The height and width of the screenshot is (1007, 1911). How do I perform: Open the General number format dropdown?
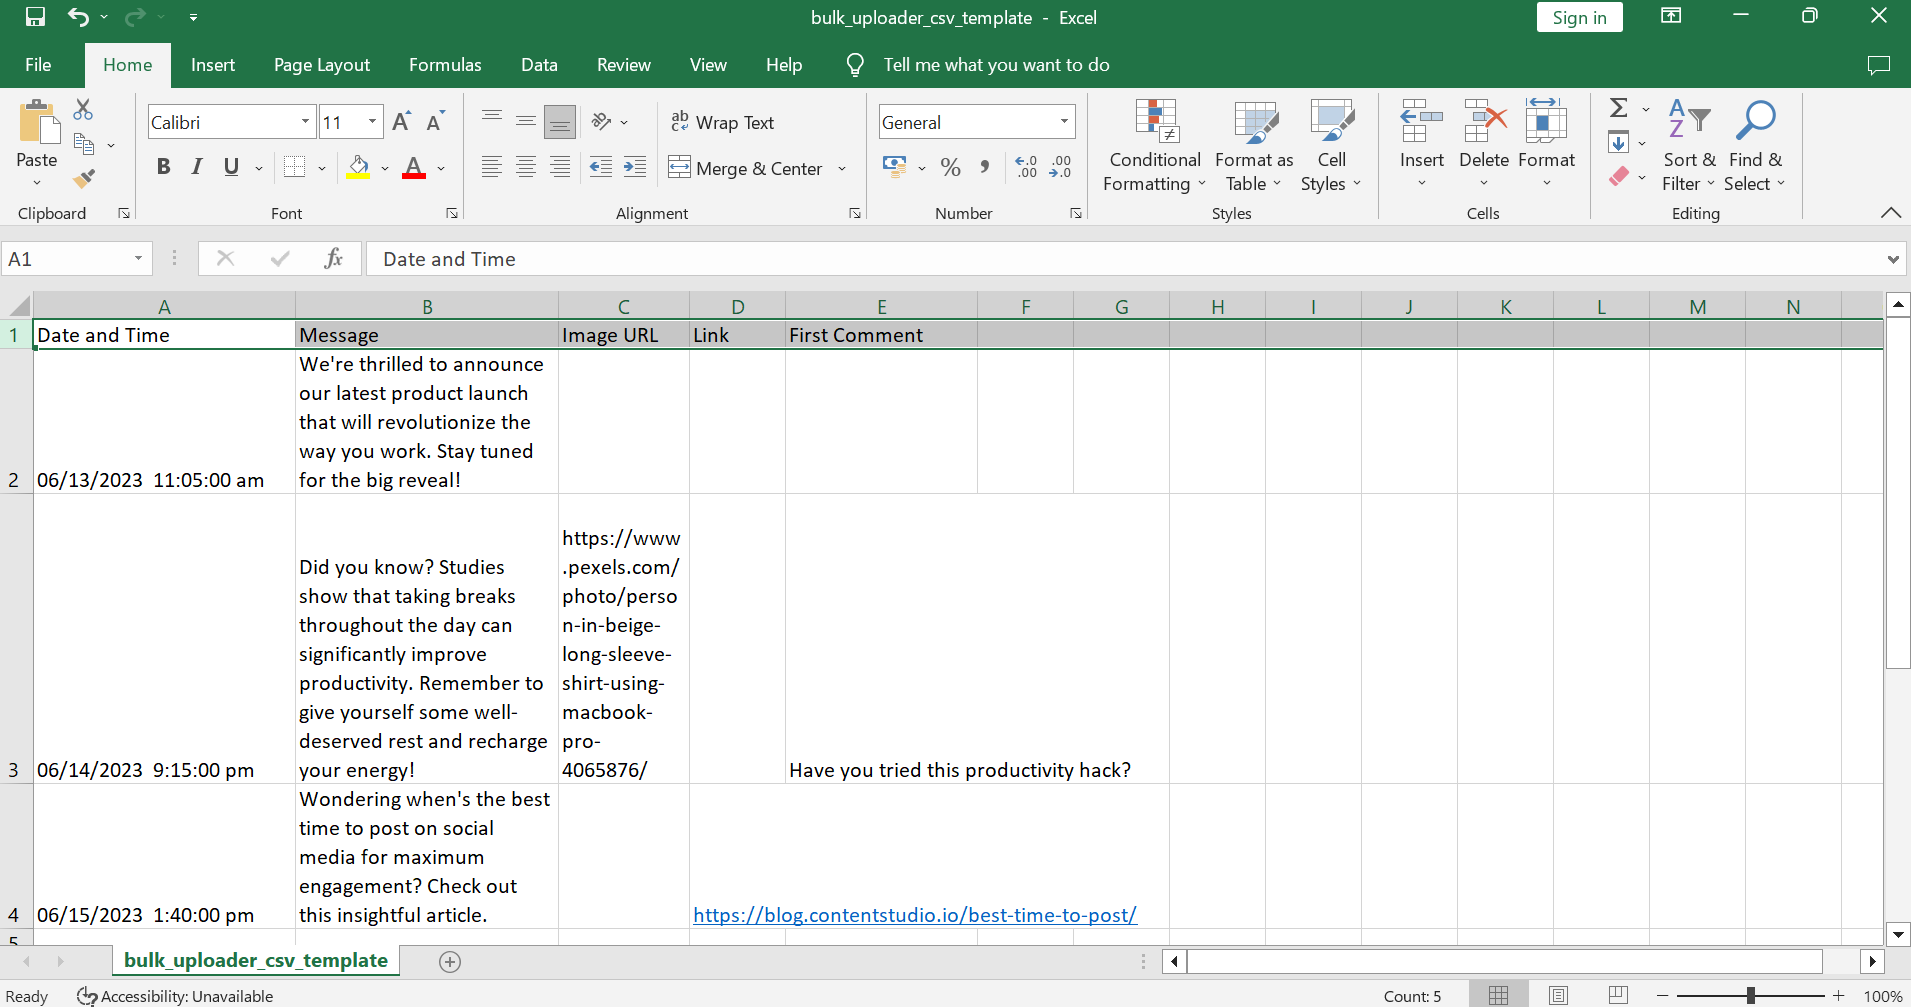coord(1064,122)
